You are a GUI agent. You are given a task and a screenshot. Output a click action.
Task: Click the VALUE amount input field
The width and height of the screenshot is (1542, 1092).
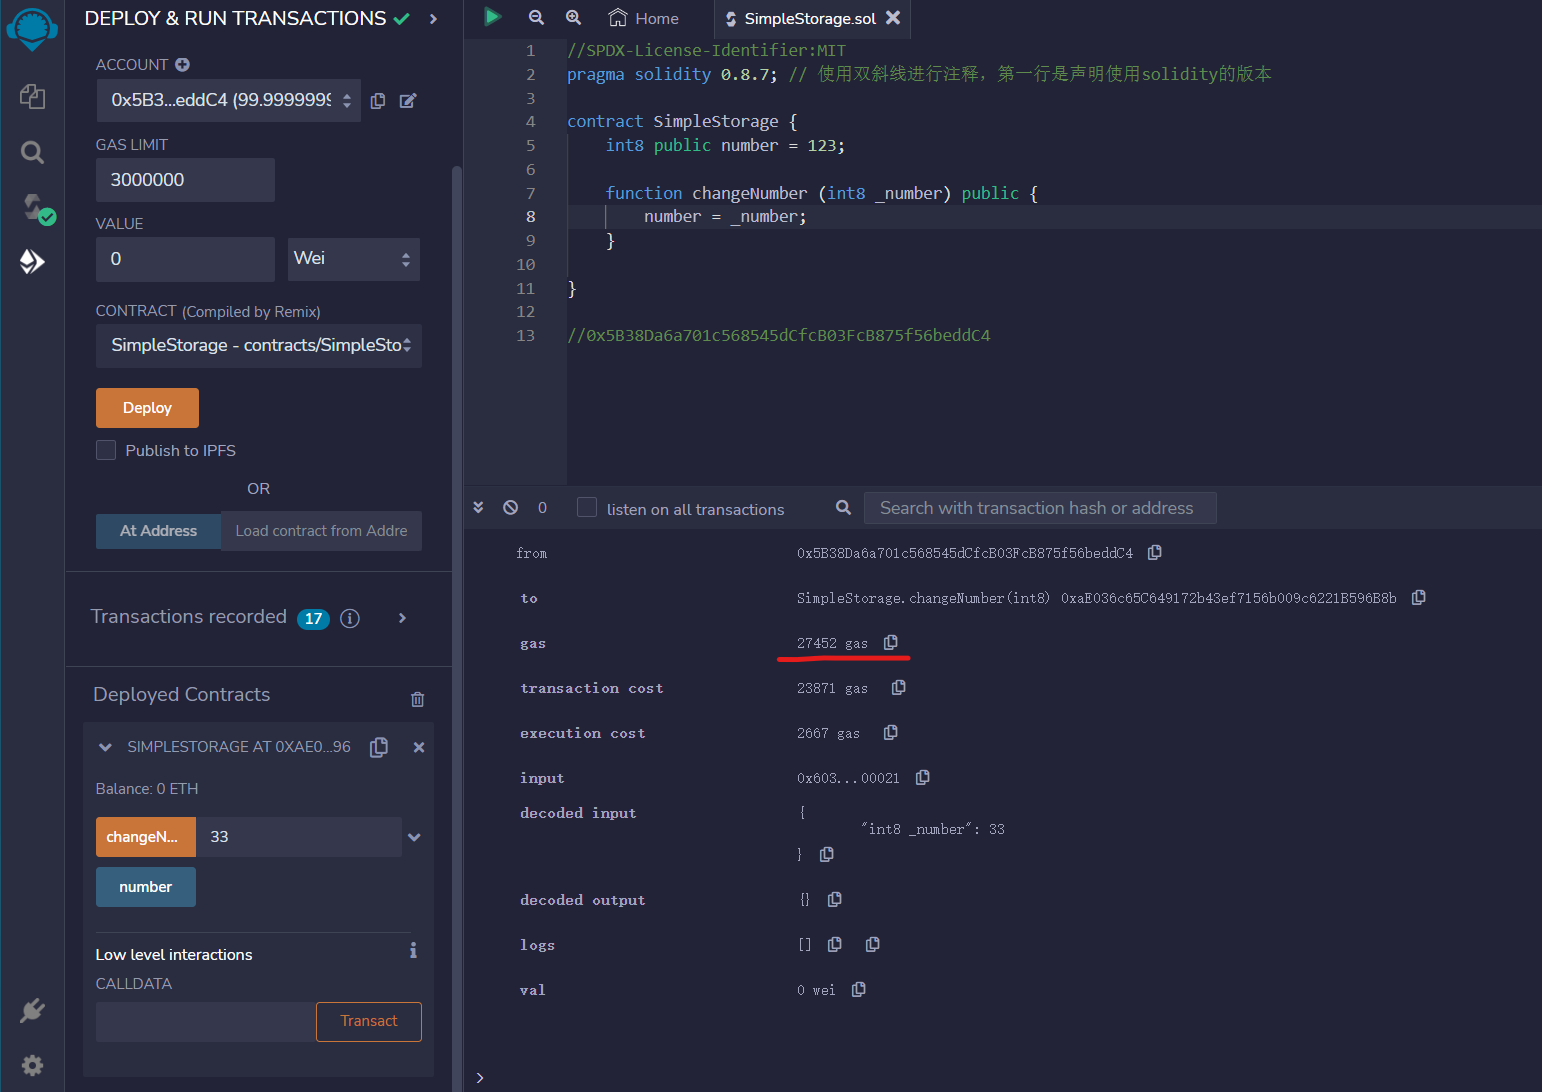pos(185,259)
